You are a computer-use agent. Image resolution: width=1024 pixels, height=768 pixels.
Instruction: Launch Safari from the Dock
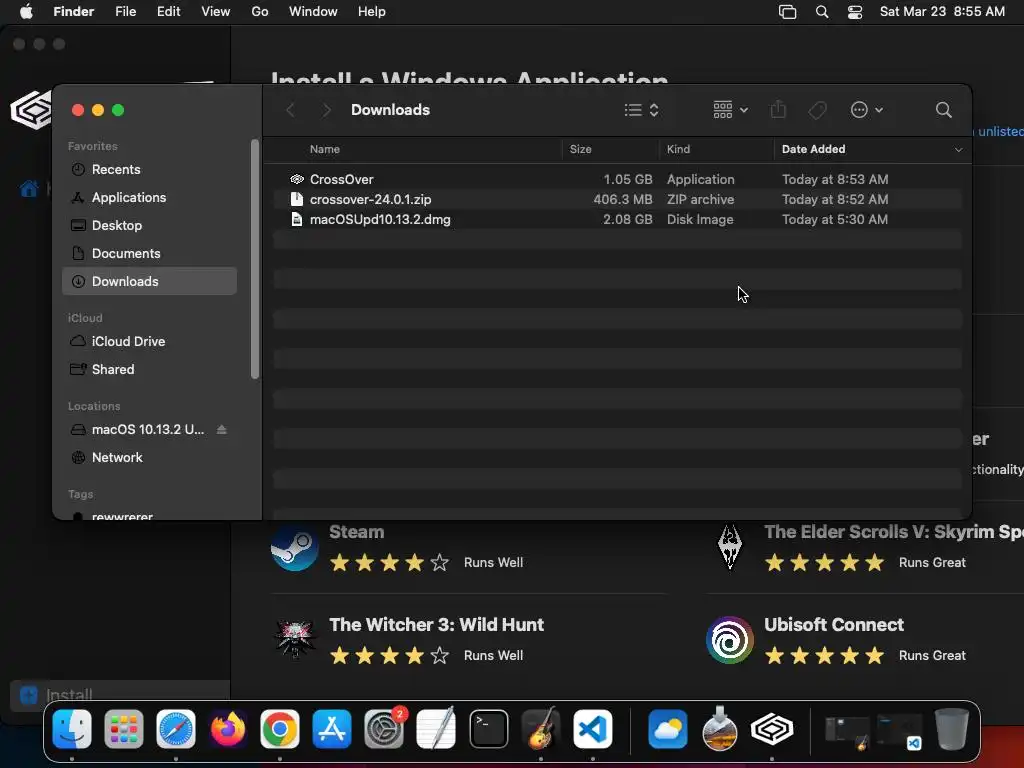tap(176, 729)
